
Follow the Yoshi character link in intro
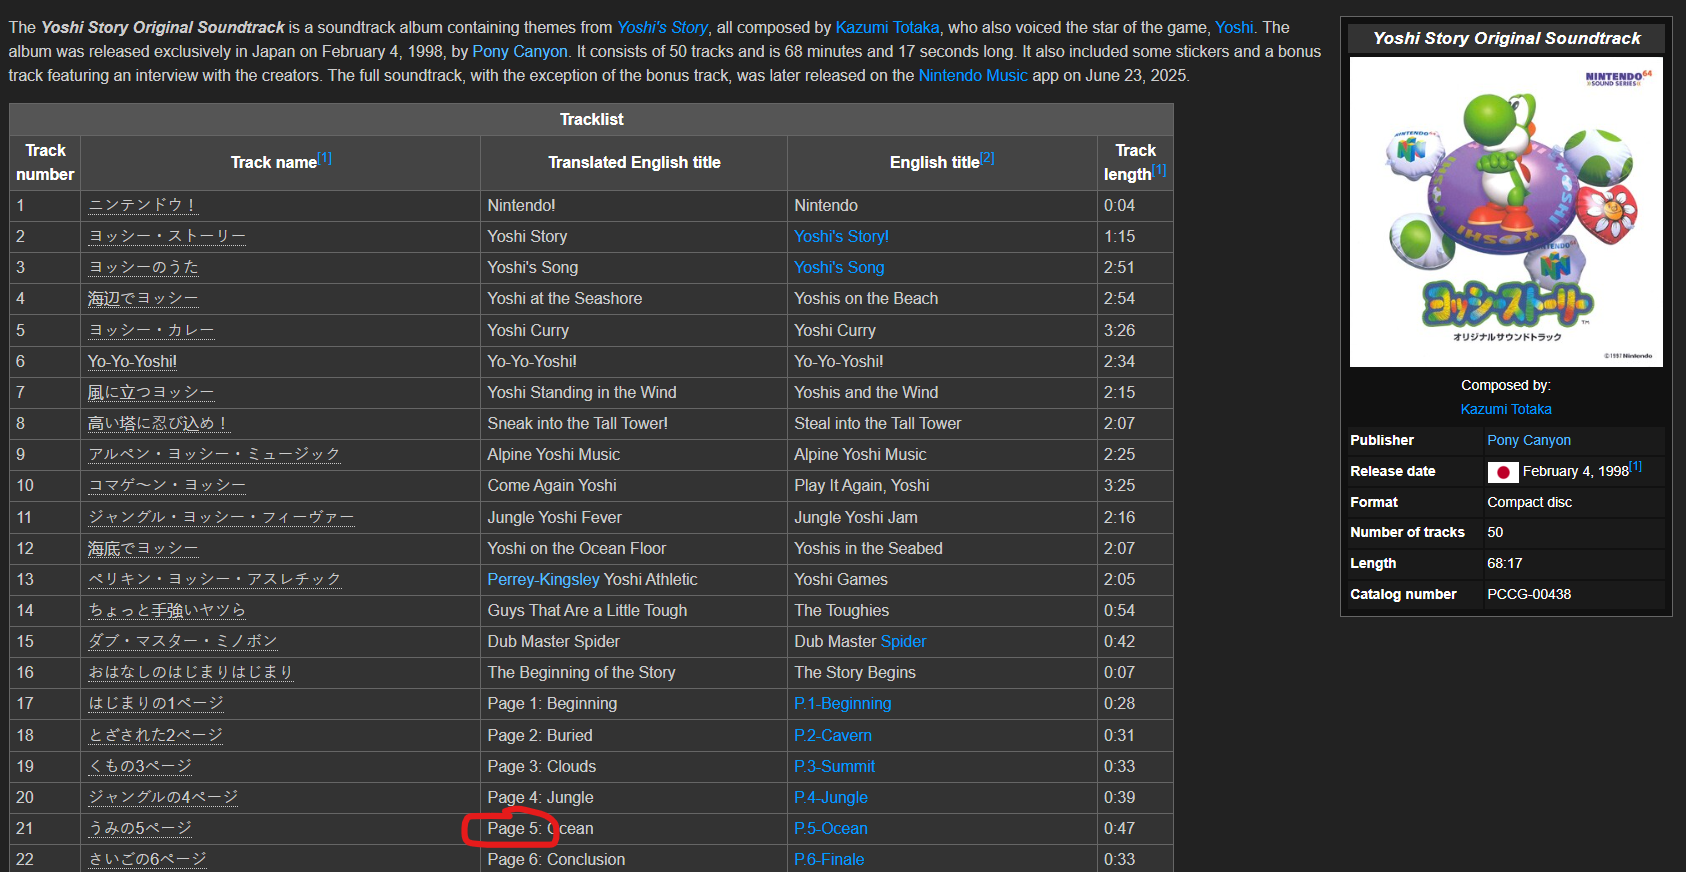tap(1234, 27)
